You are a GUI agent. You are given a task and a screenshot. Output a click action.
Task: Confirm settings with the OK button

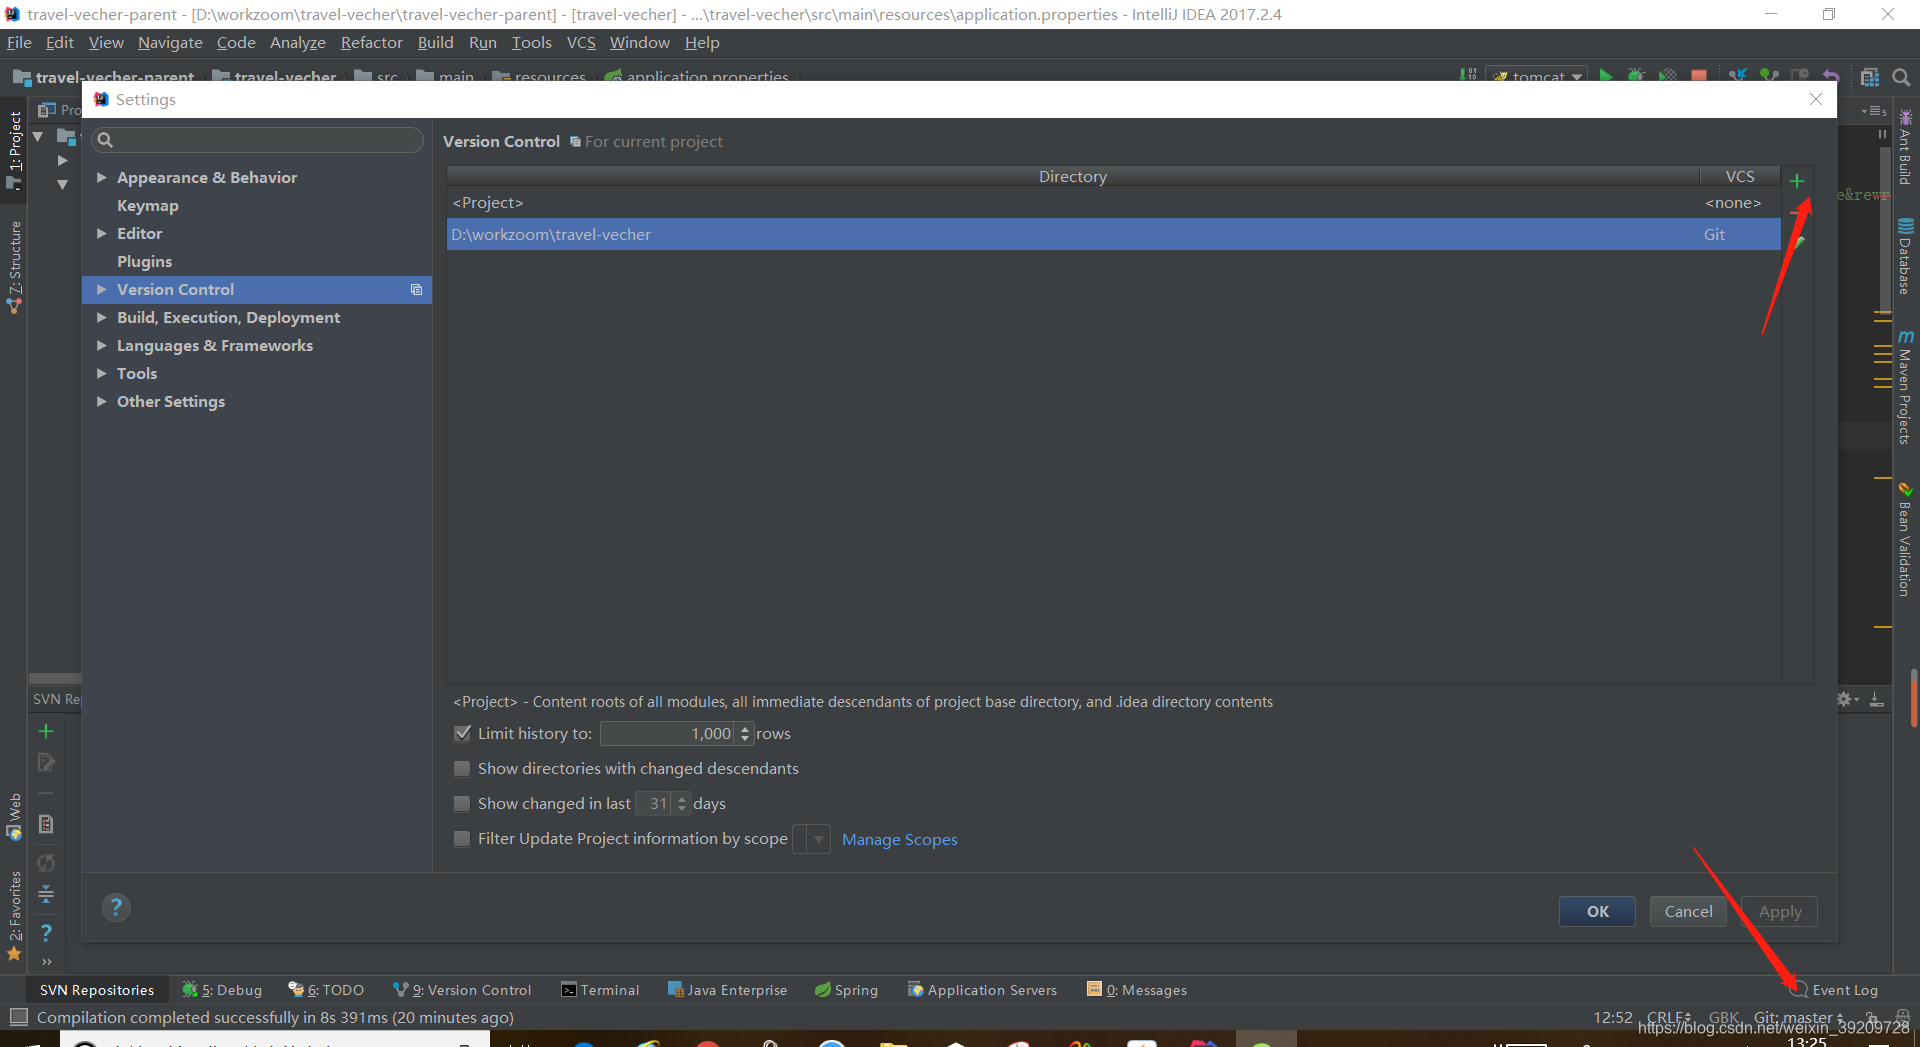click(1597, 911)
